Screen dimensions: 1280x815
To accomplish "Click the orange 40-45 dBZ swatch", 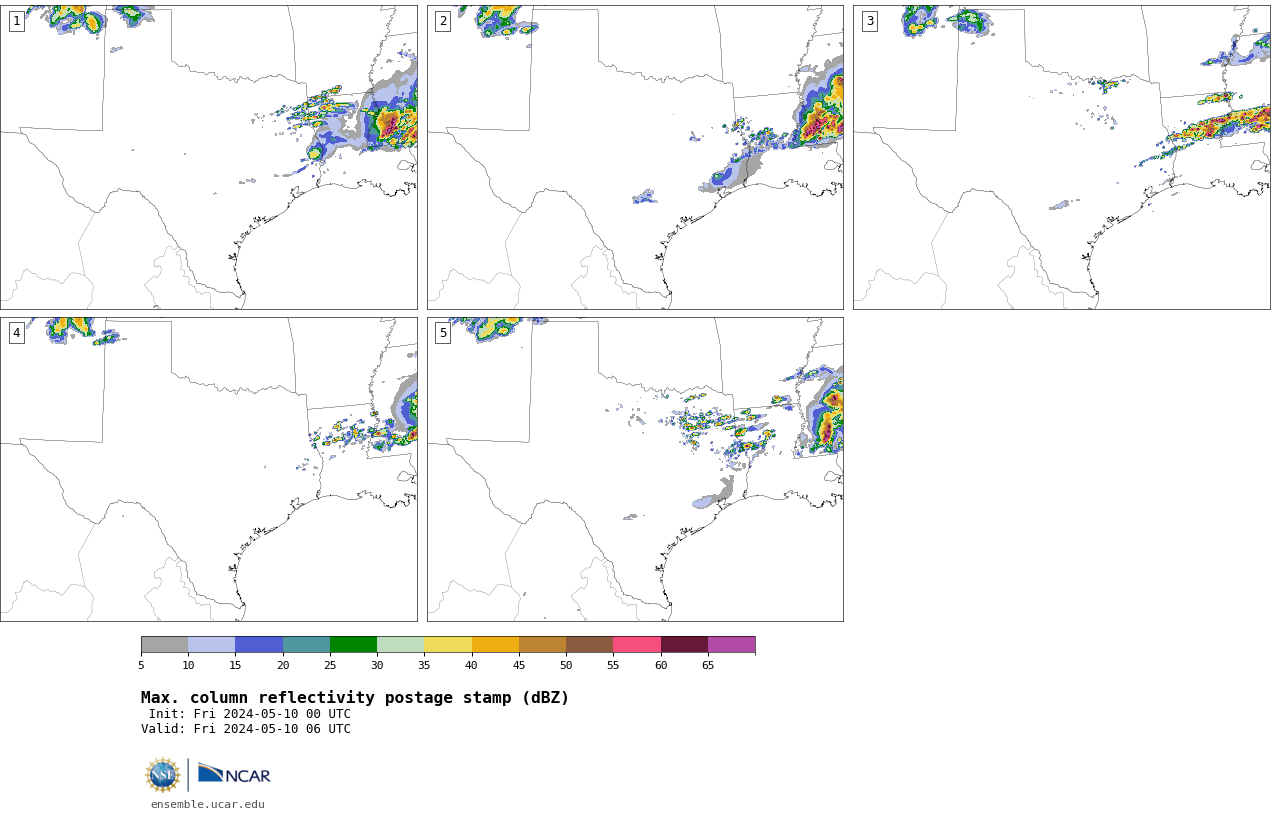I will tap(495, 644).
